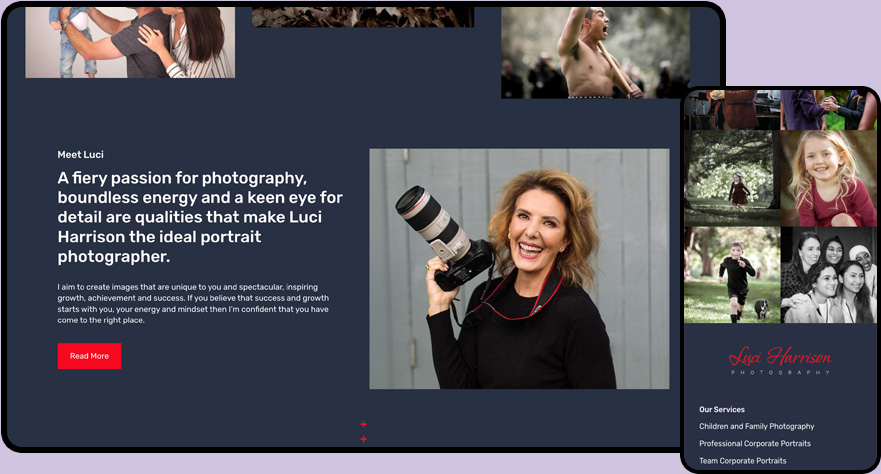The width and height of the screenshot is (881, 474).
Task: Open the black-and-white group of women thumbnail
Action: point(829,275)
